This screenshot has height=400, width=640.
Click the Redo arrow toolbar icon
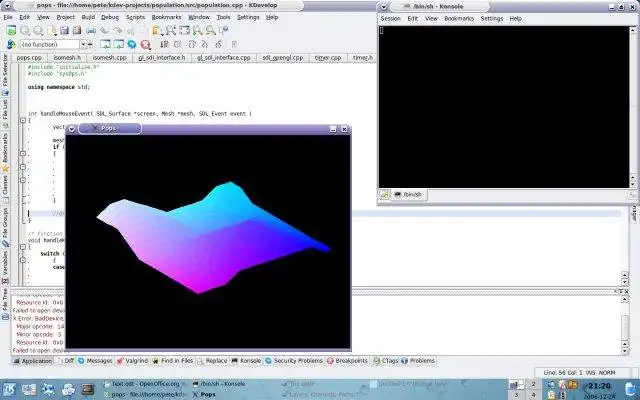click(118, 30)
